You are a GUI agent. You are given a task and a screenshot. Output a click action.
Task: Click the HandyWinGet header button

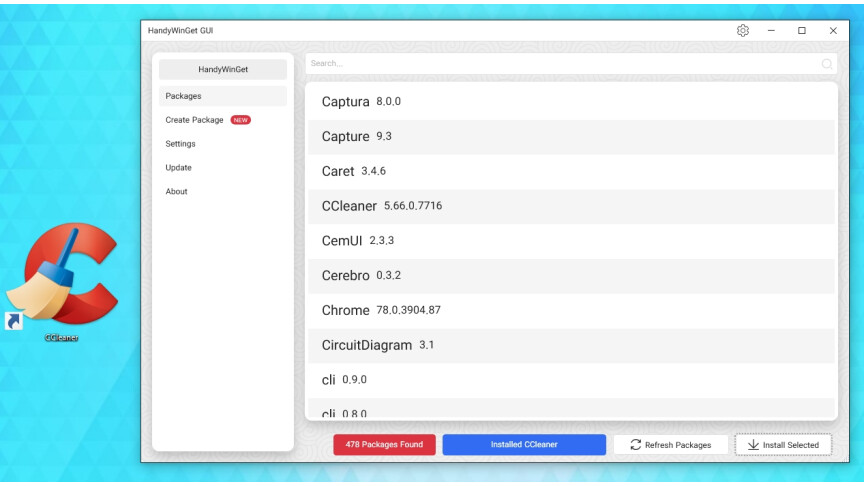(223, 69)
